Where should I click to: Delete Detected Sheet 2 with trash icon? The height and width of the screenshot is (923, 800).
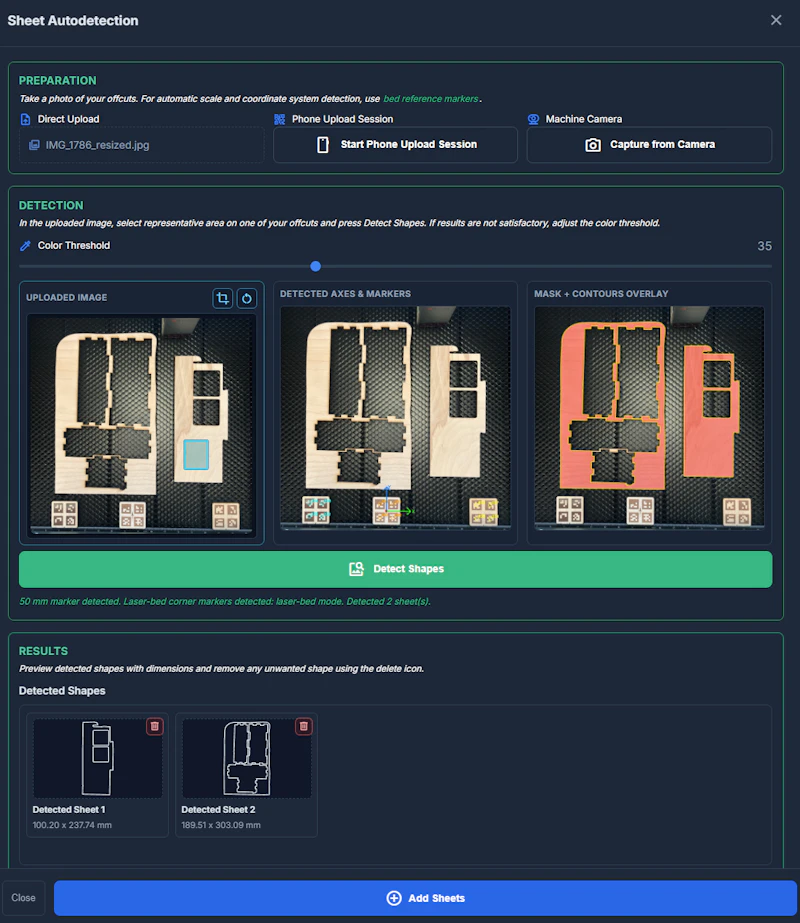point(303,726)
